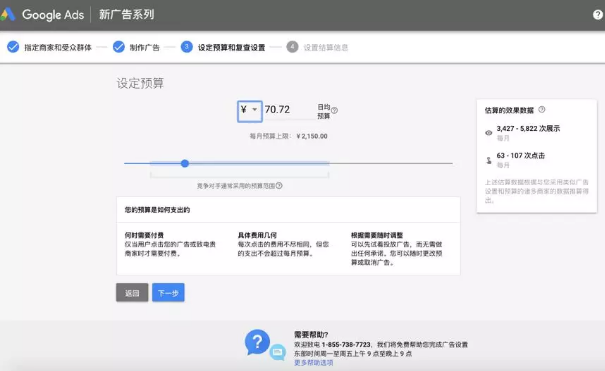Select 设定预算和复查设置 step
This screenshot has width=605, height=371.
pos(232,47)
